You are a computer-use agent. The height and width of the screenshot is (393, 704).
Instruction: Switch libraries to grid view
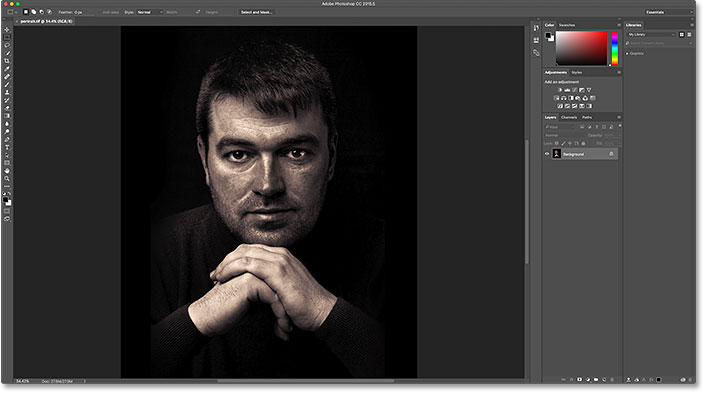click(682, 35)
